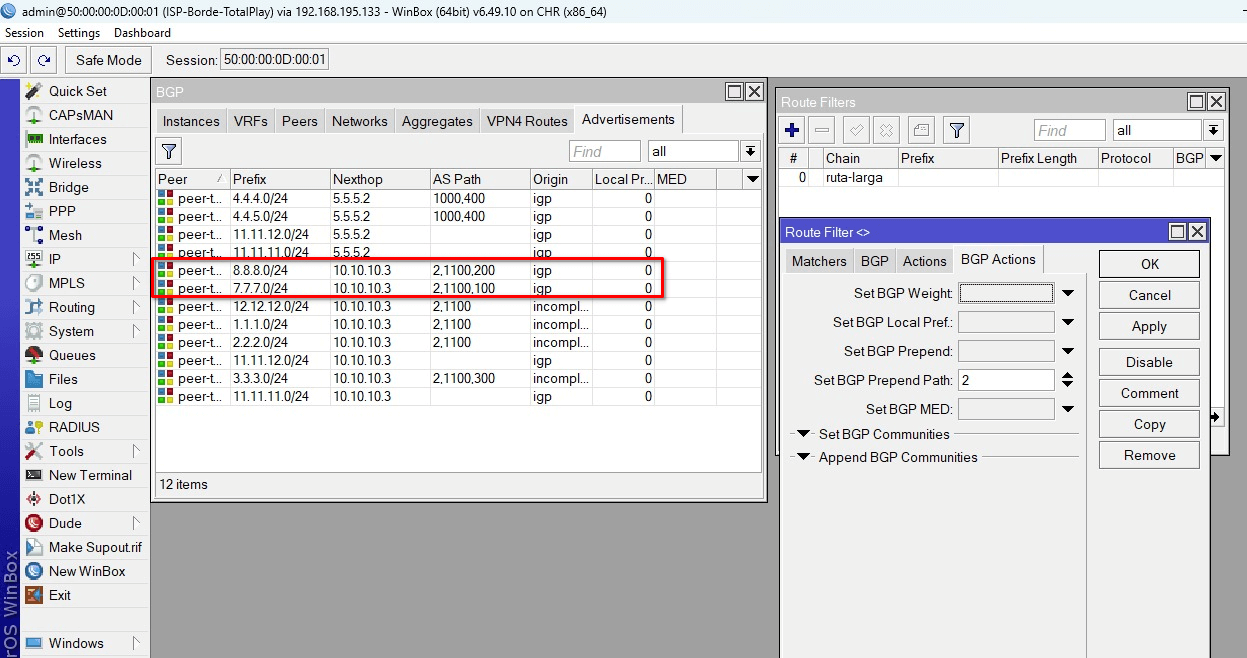Viewport: 1247px width, 658px height.
Task: Click the filter funnel icon in Route Filters
Action: click(957, 130)
